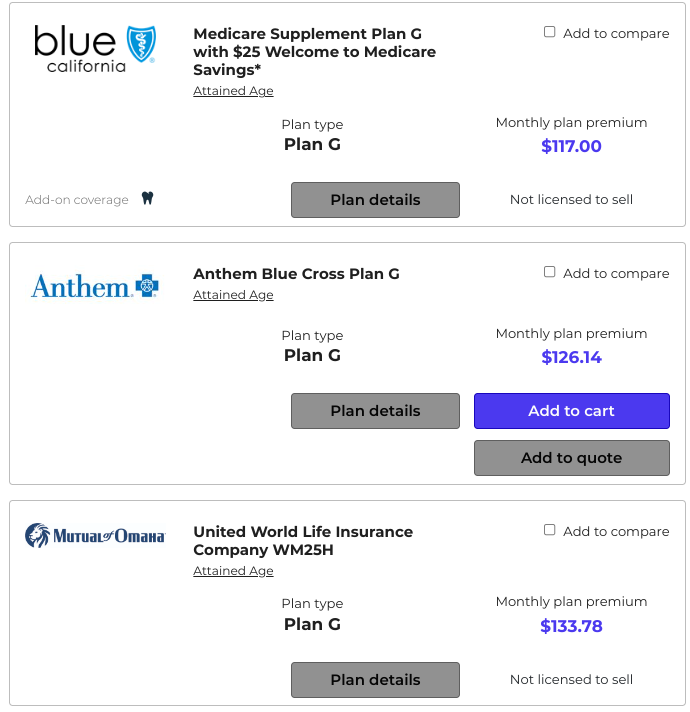Check Add to compare for Blue Shield plan
Viewport: 690px width, 712px height.
tap(550, 32)
